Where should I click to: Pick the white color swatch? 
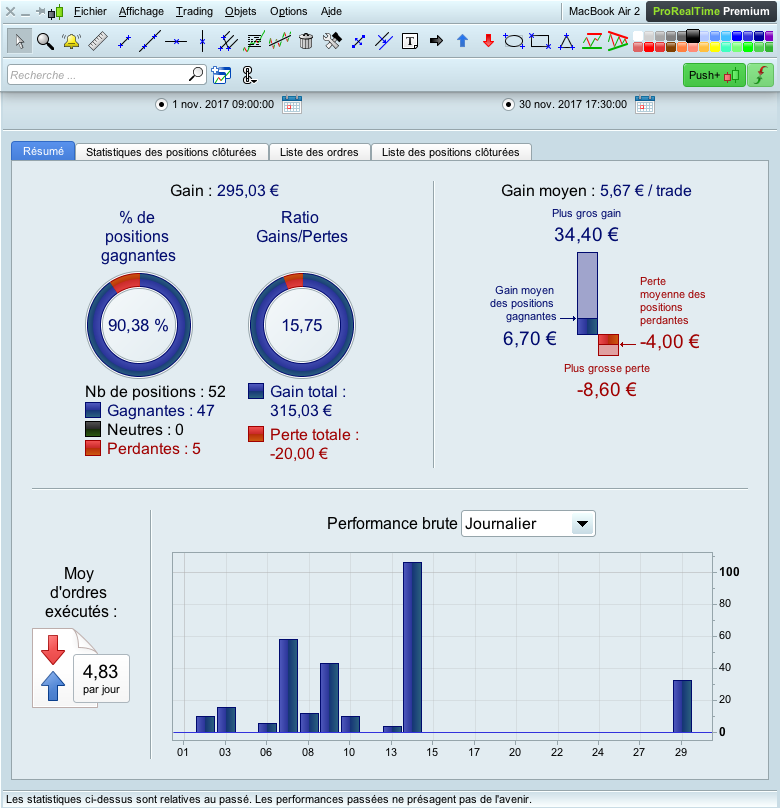pos(638,36)
